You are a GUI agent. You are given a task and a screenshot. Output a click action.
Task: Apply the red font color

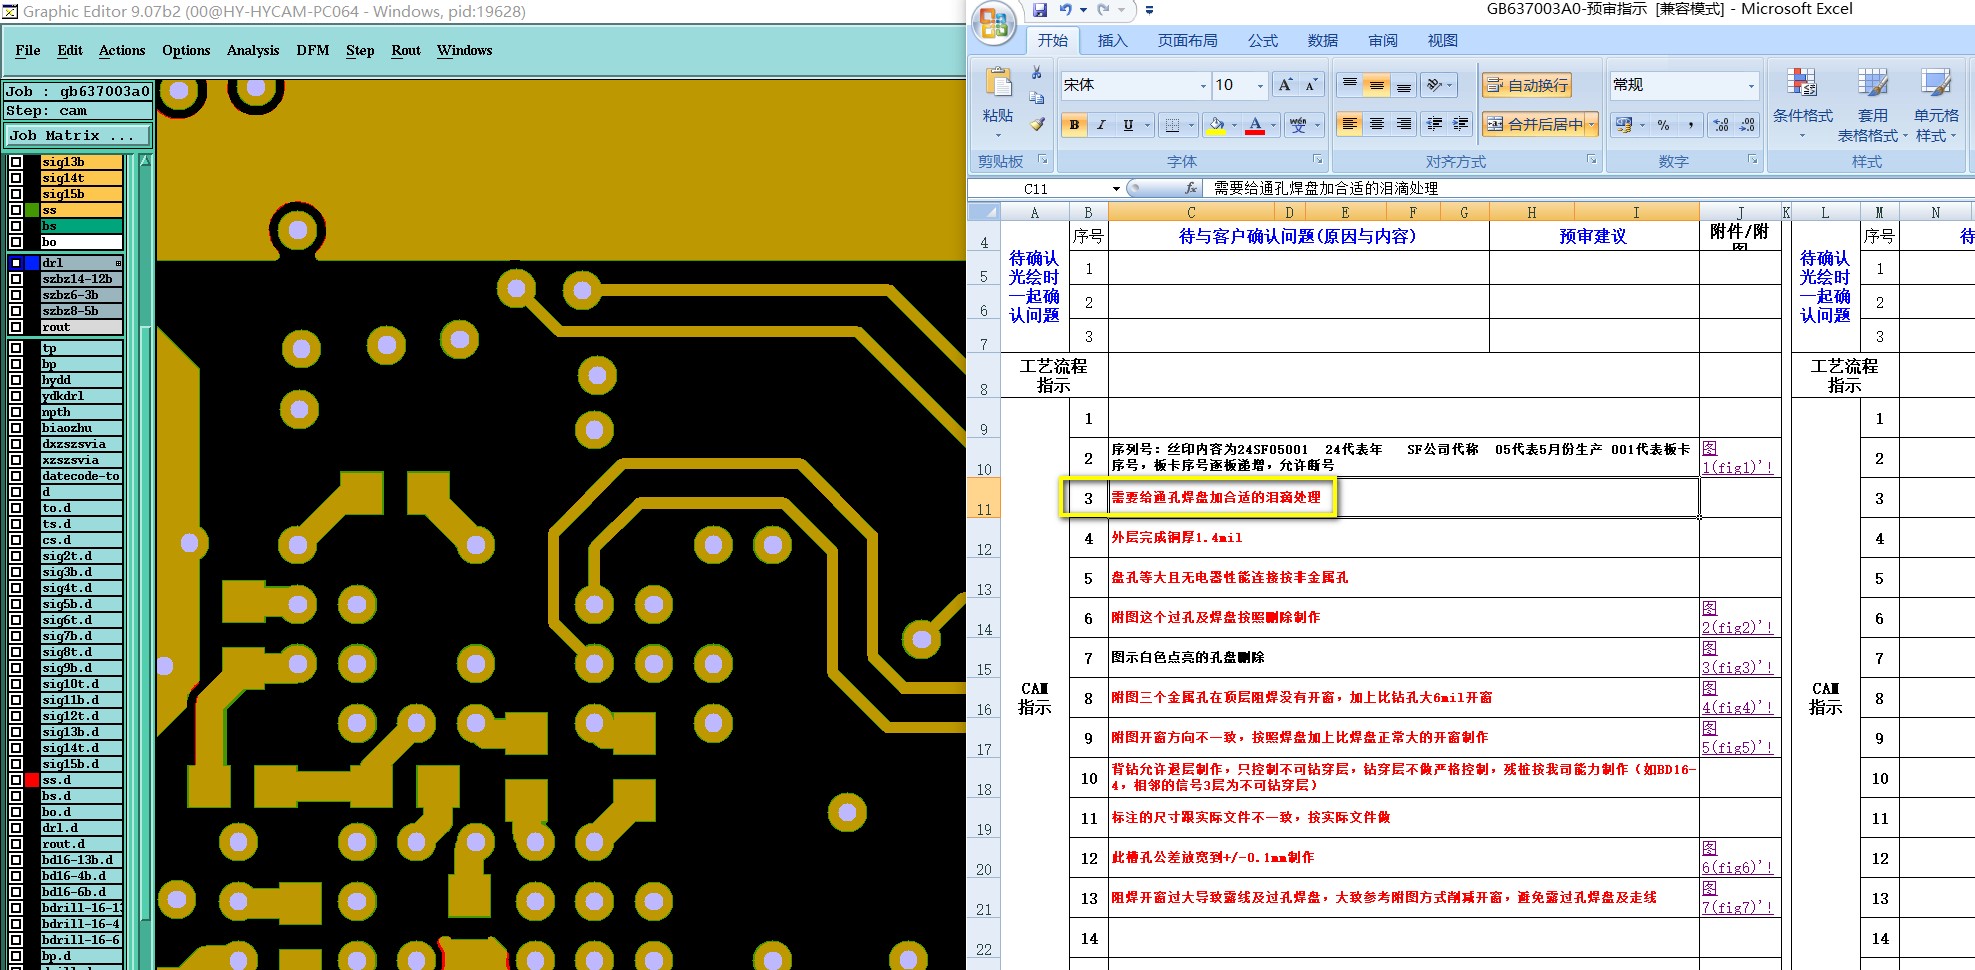click(x=1256, y=125)
